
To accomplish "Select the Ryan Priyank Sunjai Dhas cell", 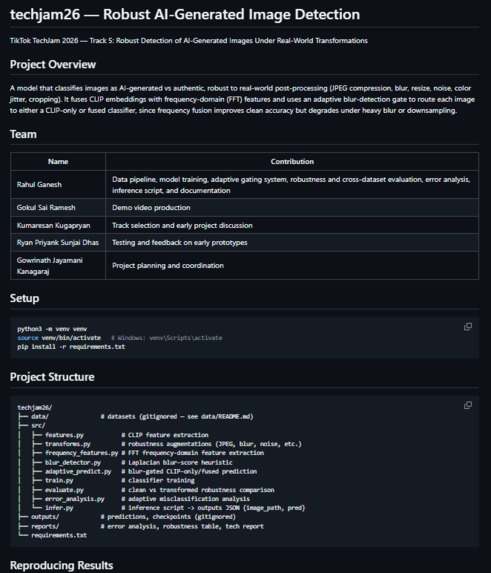I will tap(58, 243).
